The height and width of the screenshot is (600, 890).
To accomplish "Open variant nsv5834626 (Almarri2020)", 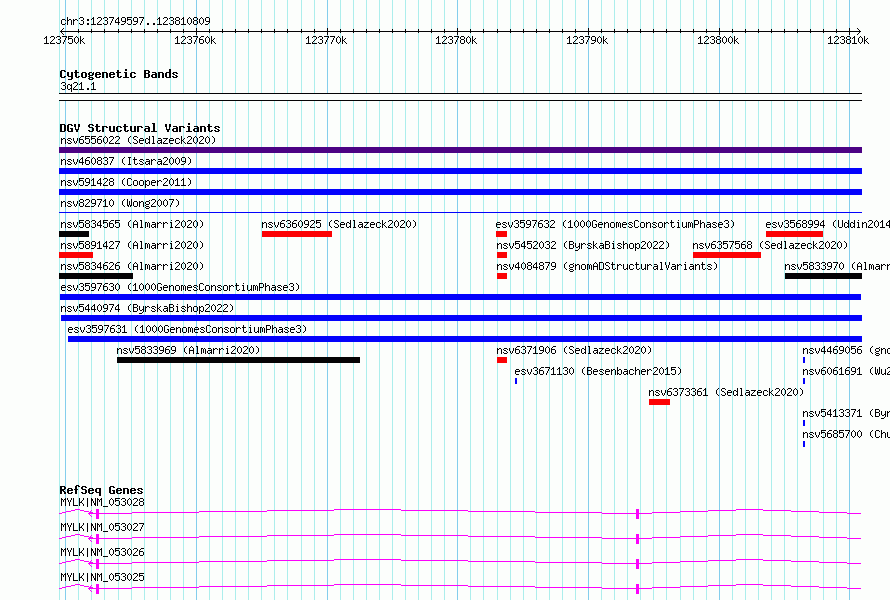I will click(132, 266).
